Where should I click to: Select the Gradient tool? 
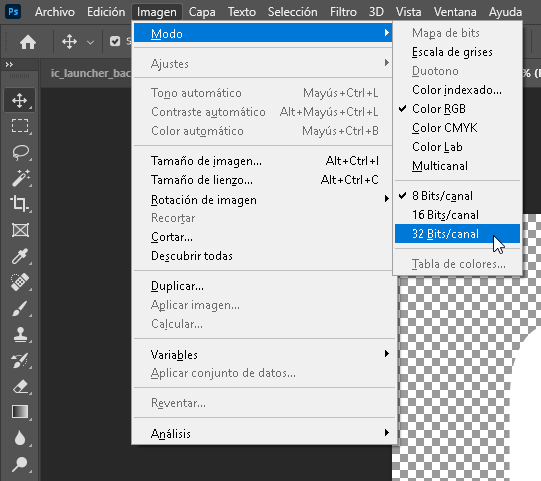(x=20, y=412)
